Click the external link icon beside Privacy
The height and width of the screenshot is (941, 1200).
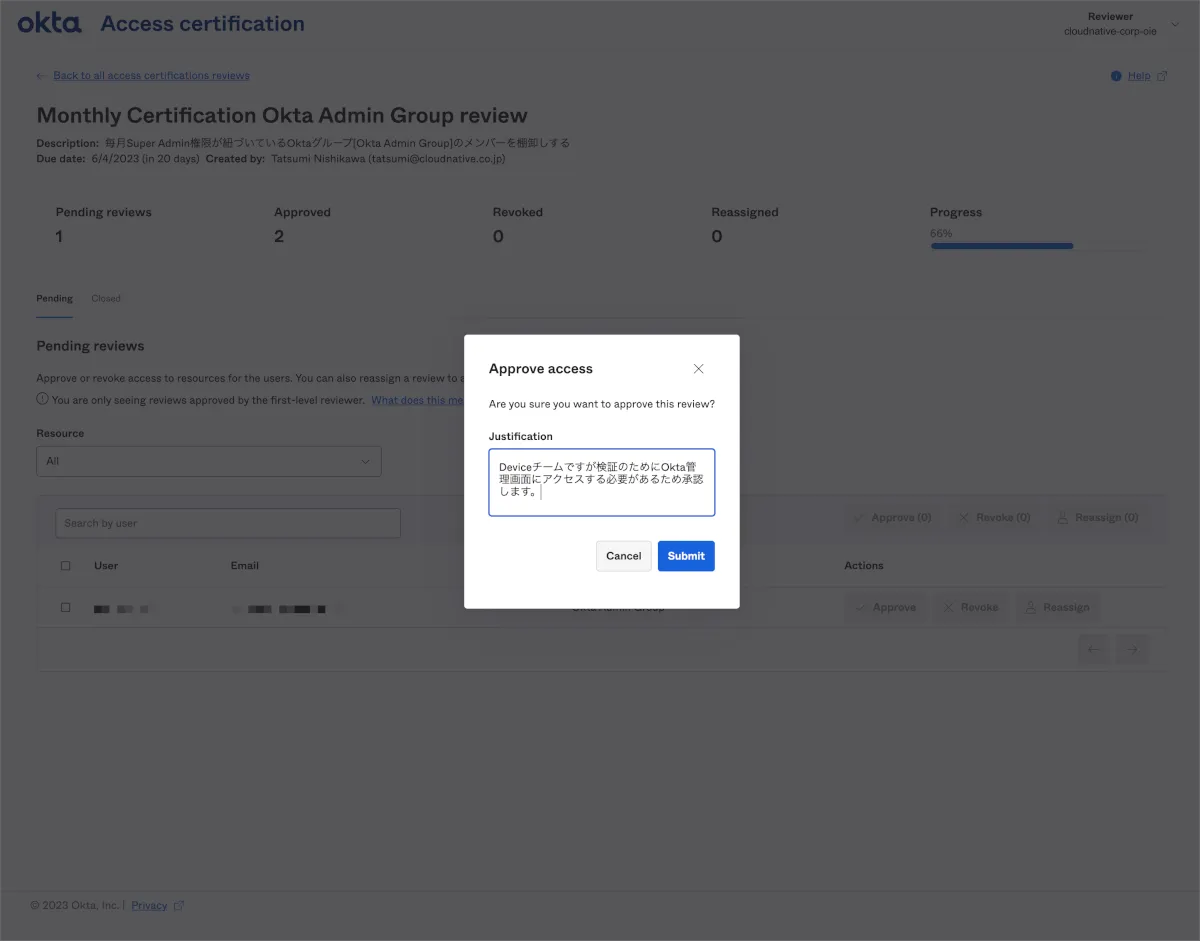tap(179, 906)
